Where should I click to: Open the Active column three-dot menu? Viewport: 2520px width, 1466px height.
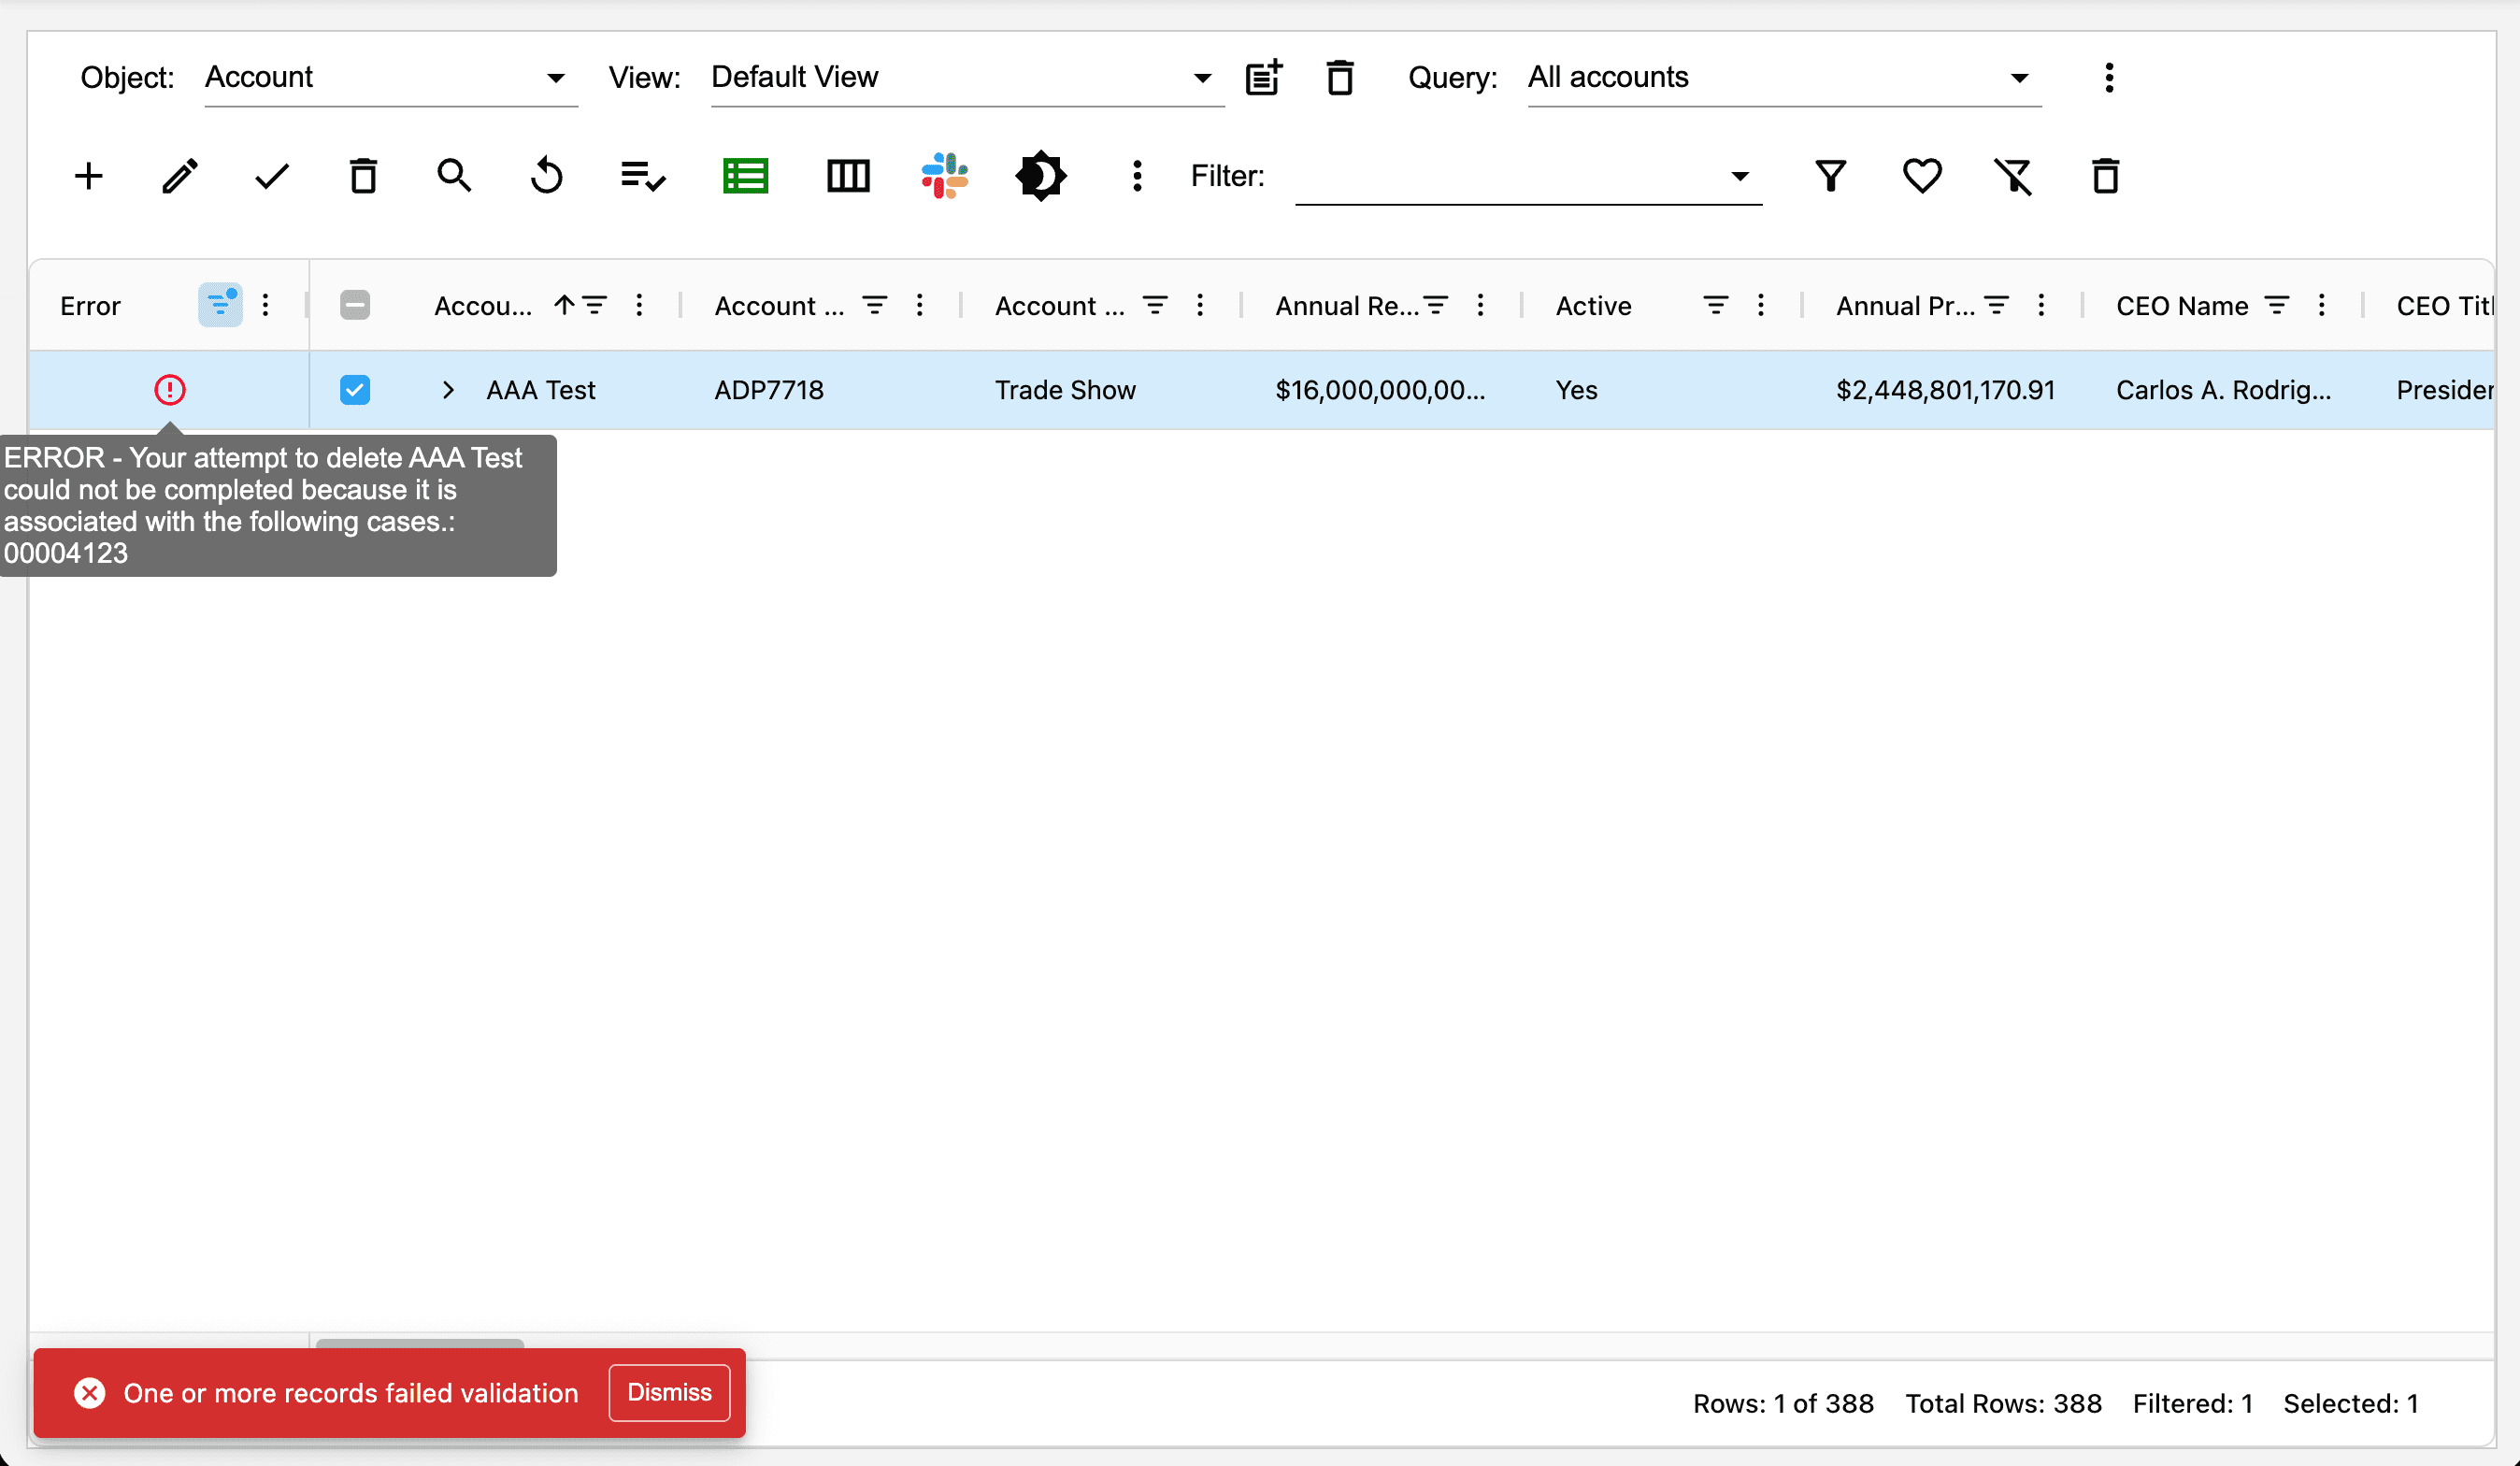tap(1761, 305)
